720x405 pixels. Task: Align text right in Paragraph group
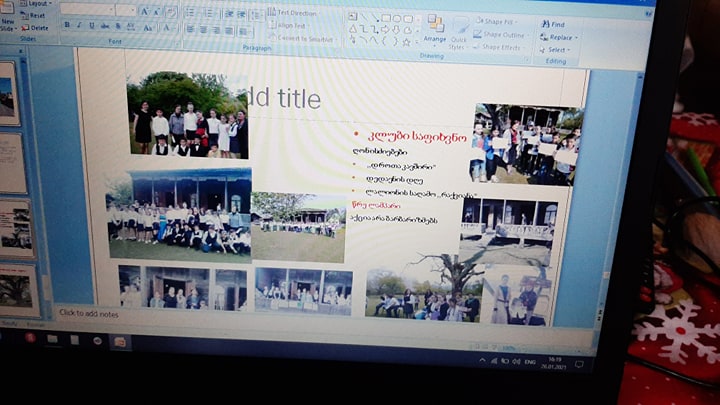[216, 30]
